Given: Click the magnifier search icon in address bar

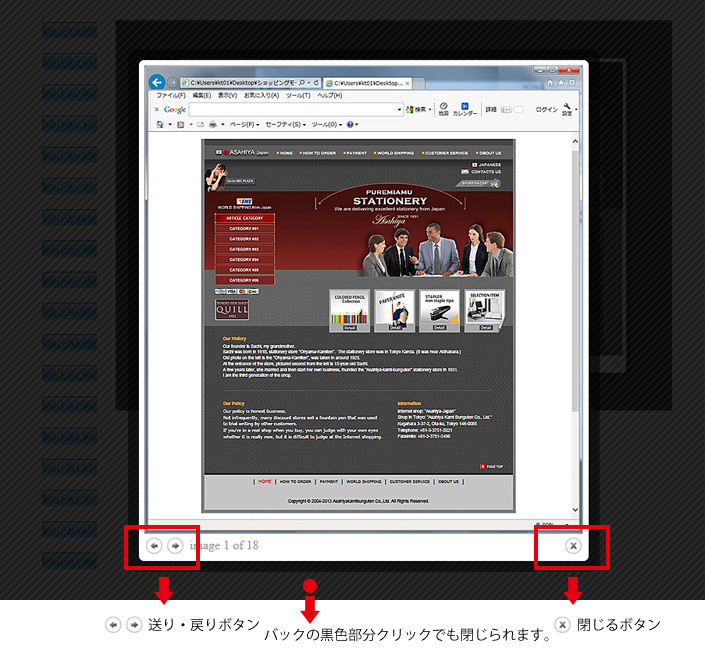Looking at the screenshot, I should 302,83.
